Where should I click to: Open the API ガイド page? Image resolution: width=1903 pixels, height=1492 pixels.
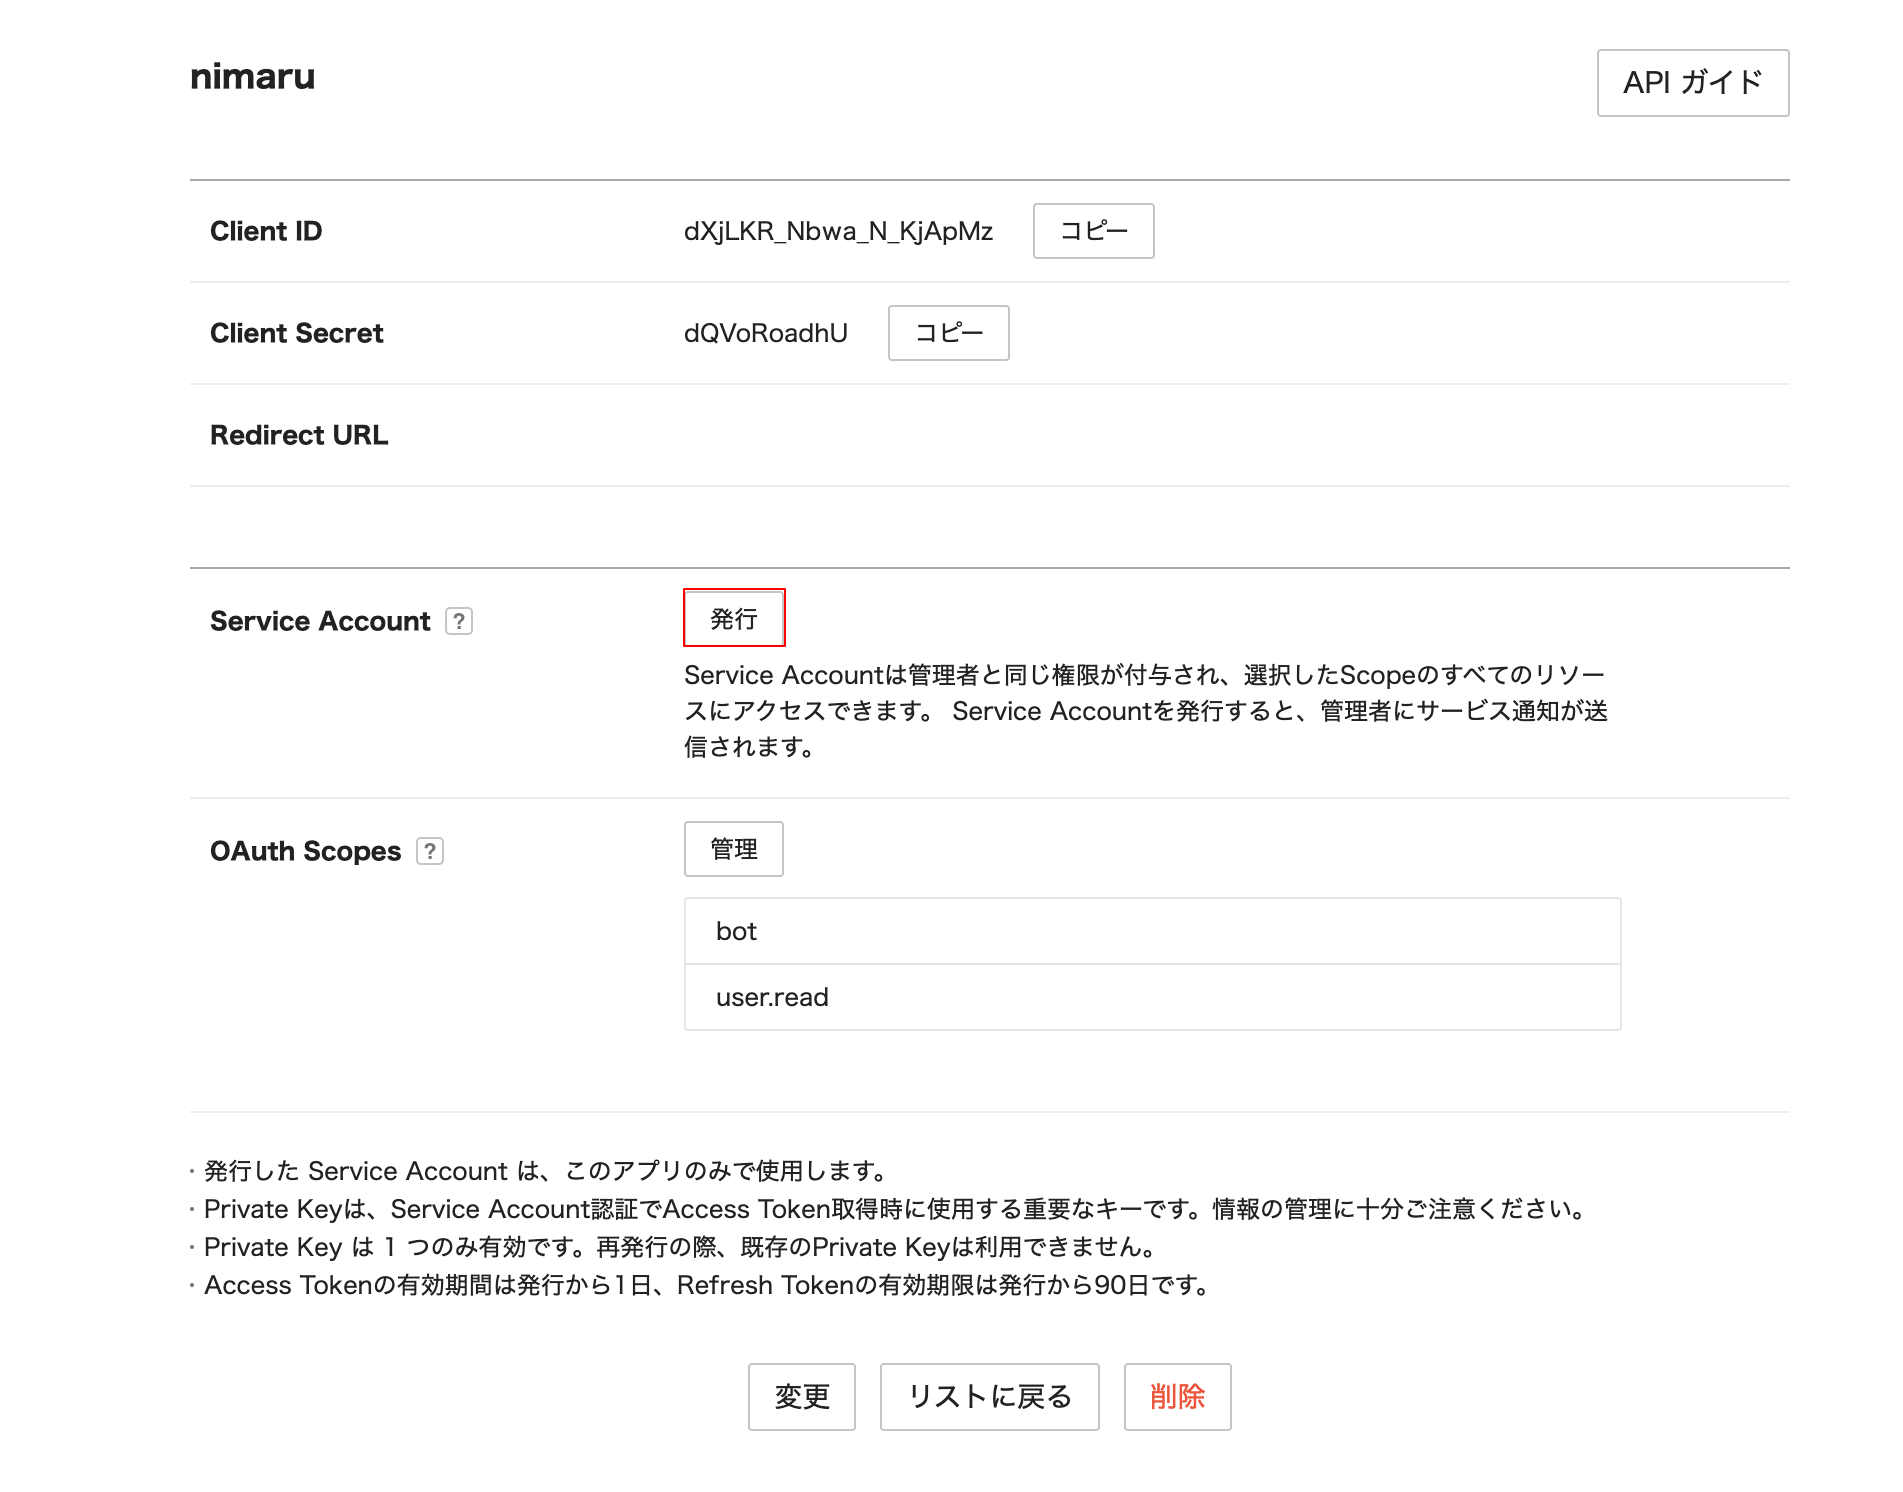1693,83
